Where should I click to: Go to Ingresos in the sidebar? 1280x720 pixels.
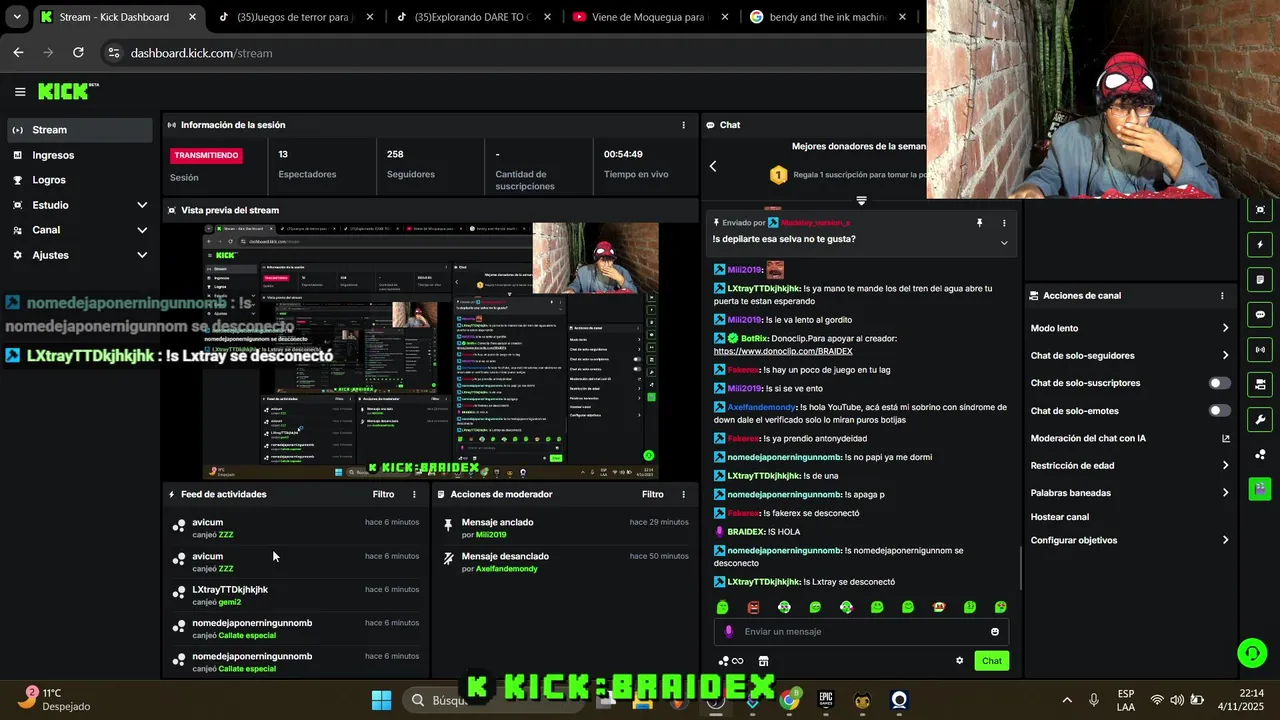click(78, 155)
